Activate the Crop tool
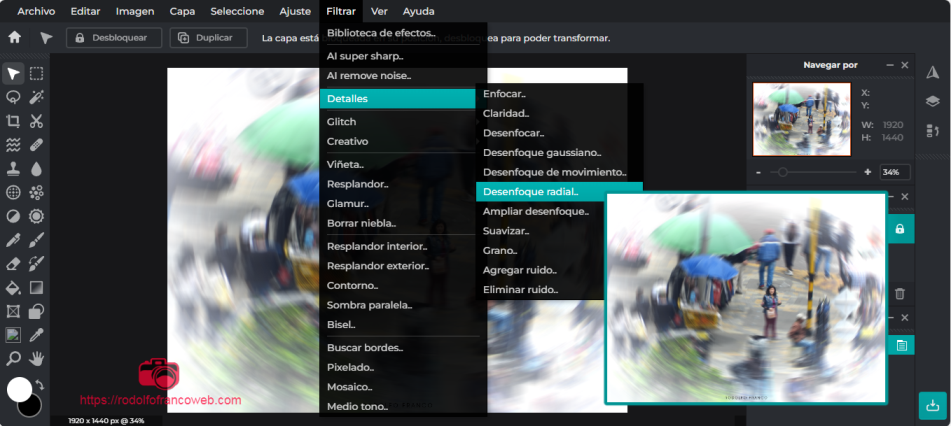 click(x=13, y=121)
